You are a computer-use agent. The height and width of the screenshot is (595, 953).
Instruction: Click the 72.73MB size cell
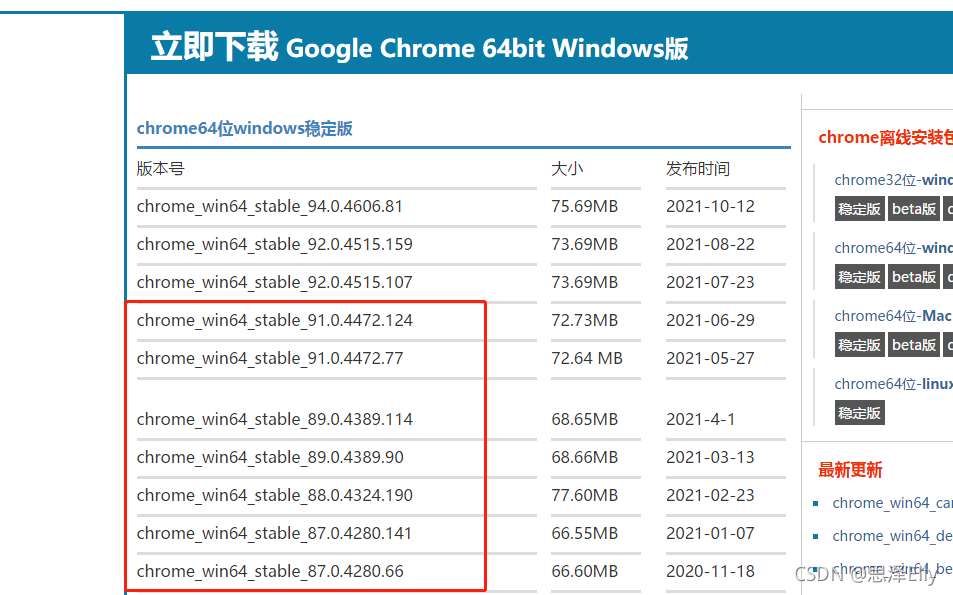click(x=585, y=320)
